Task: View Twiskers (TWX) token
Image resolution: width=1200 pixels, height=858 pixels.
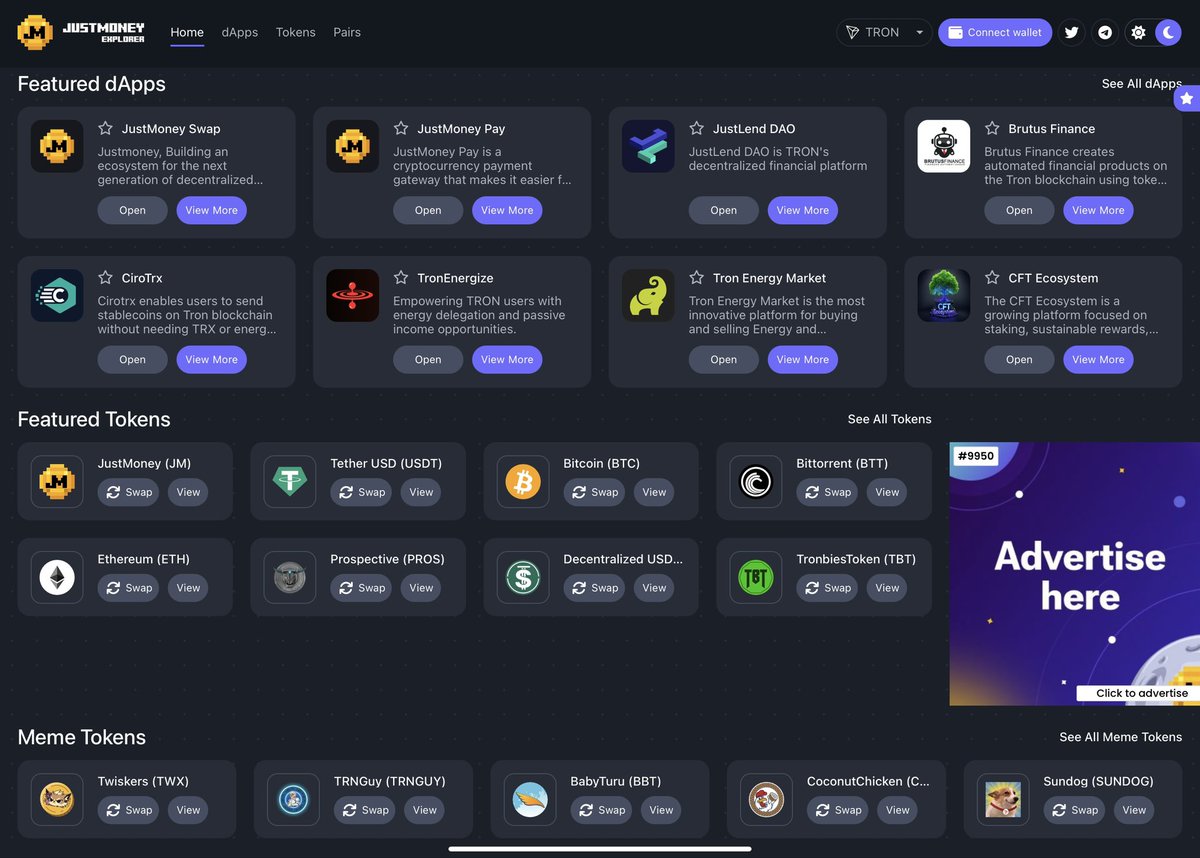Action: pyautogui.click(x=188, y=810)
